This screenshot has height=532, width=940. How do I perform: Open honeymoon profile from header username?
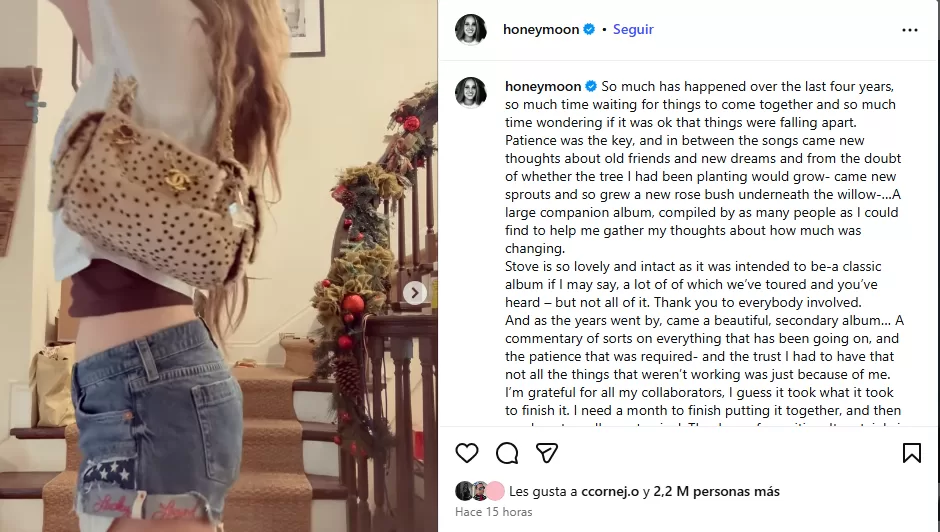coord(541,29)
